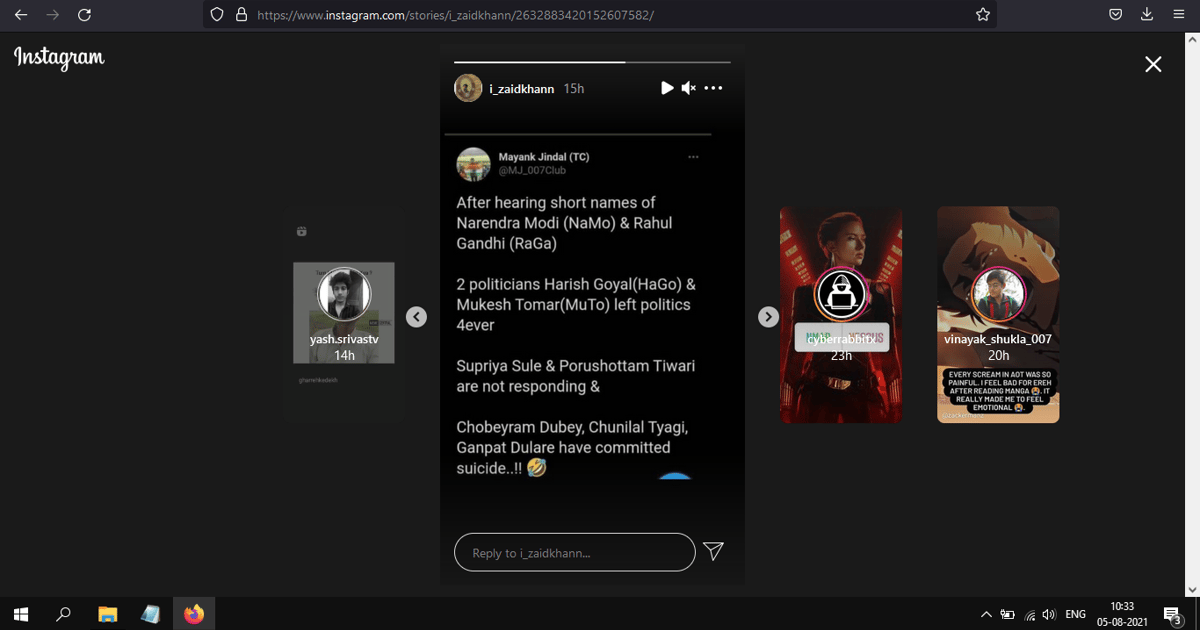The height and width of the screenshot is (630, 1200).
Task: Go to previous story with left arrow
Action: pyautogui.click(x=417, y=316)
